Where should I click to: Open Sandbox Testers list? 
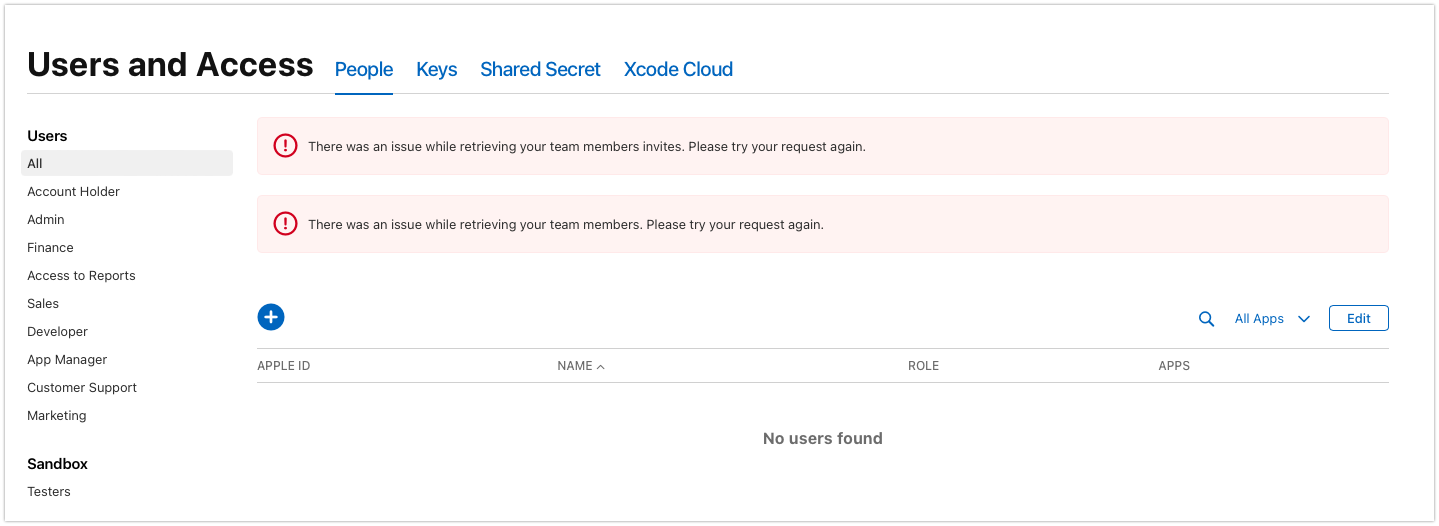pos(49,491)
